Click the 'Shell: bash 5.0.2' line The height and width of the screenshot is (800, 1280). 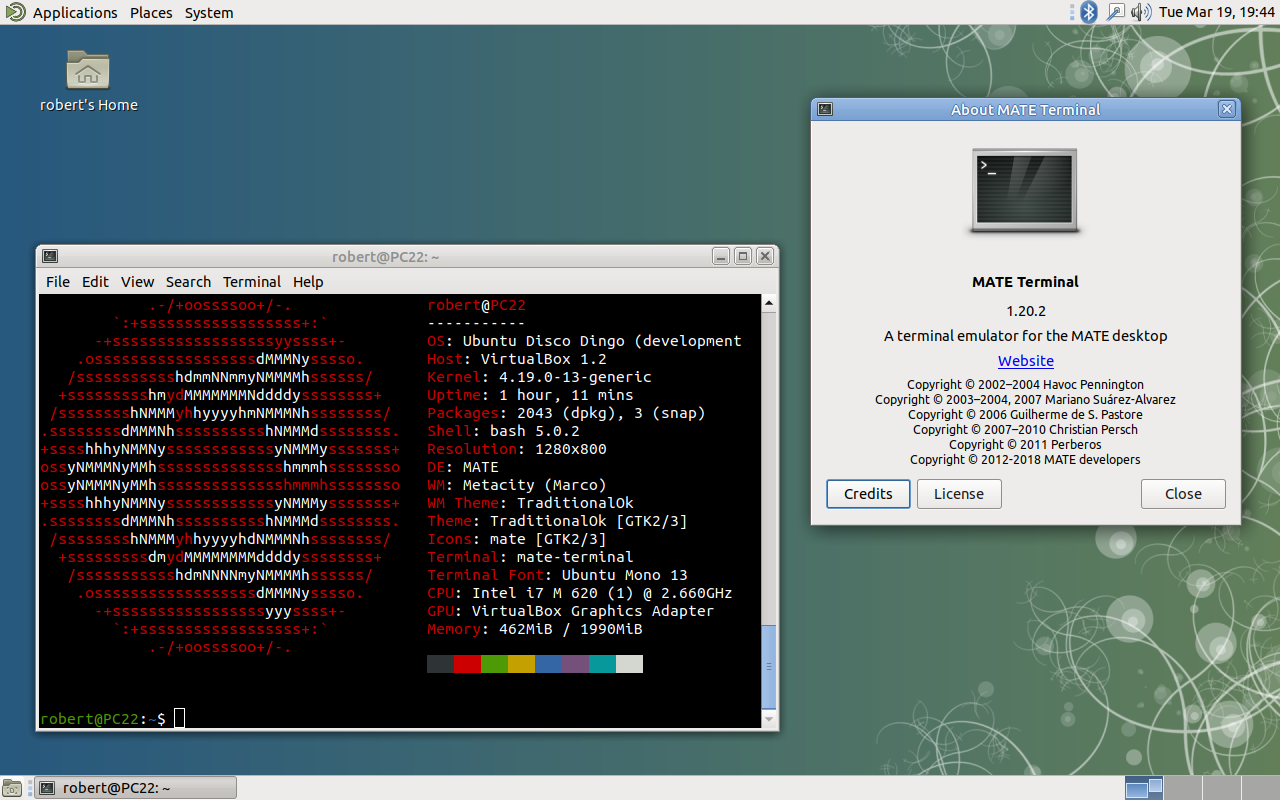(503, 431)
